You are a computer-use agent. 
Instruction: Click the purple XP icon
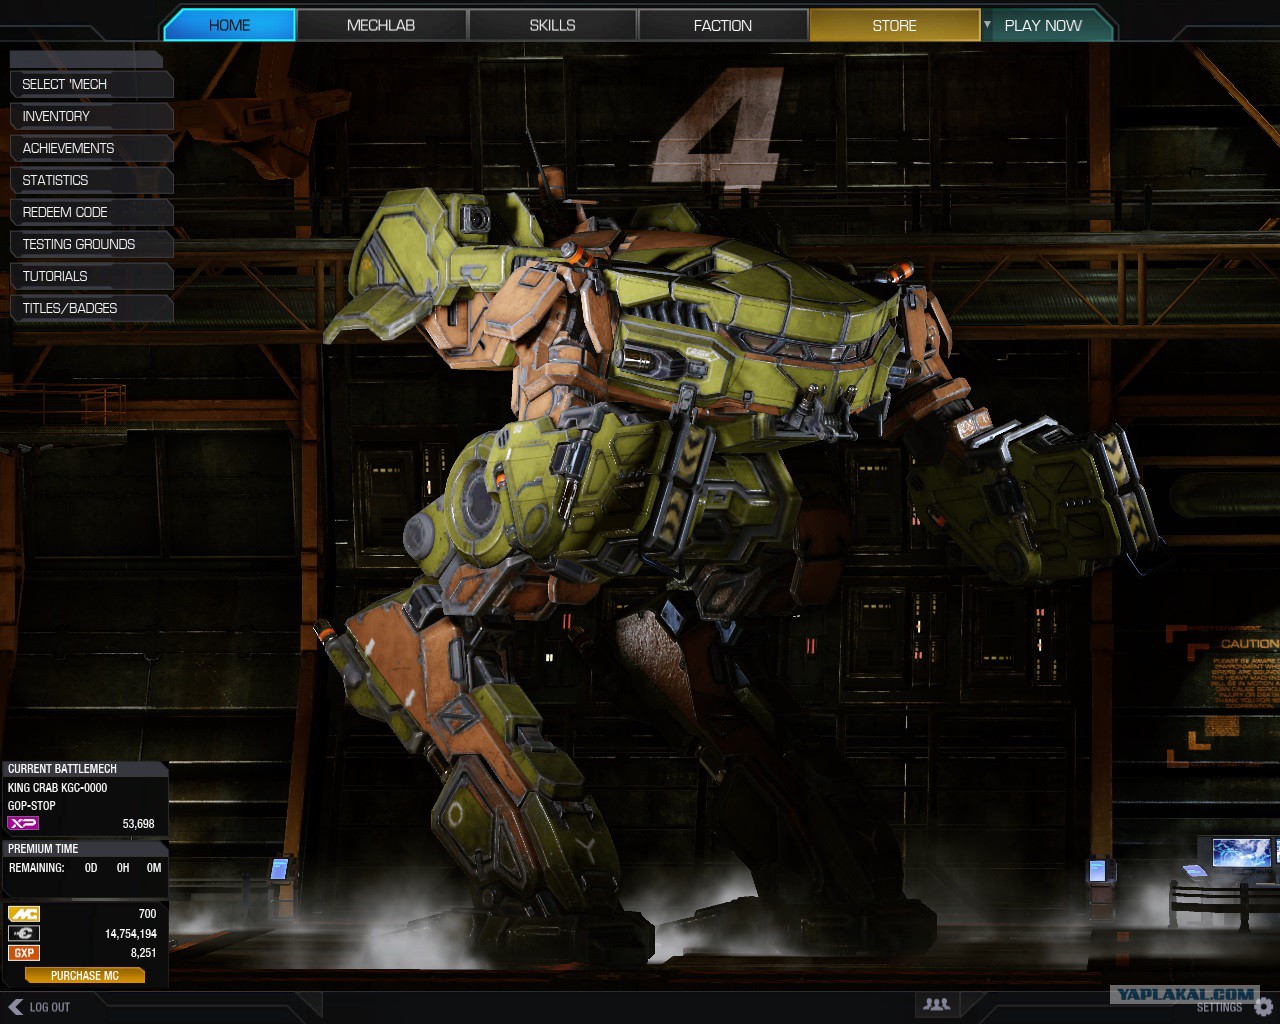pos(23,823)
